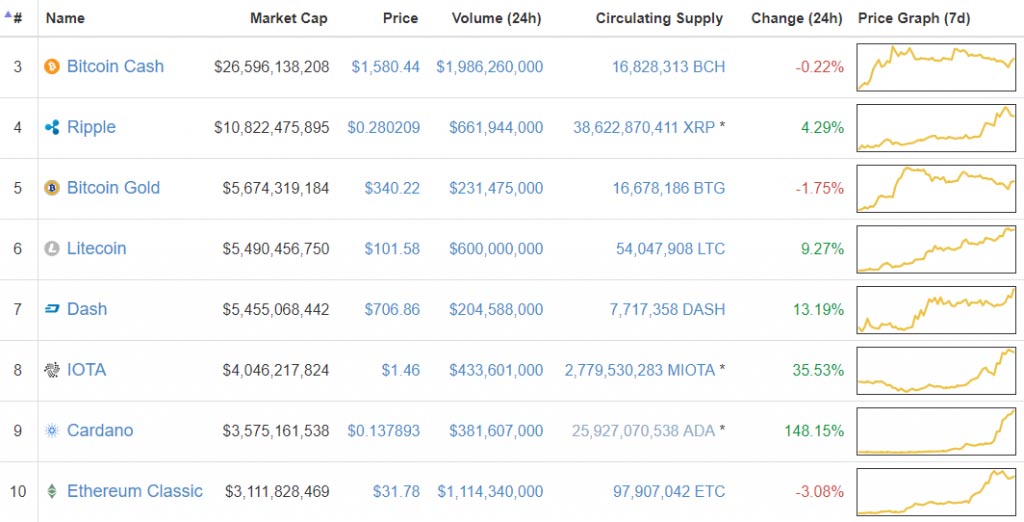
Task: Sort by rank number column header
Action: [15, 18]
